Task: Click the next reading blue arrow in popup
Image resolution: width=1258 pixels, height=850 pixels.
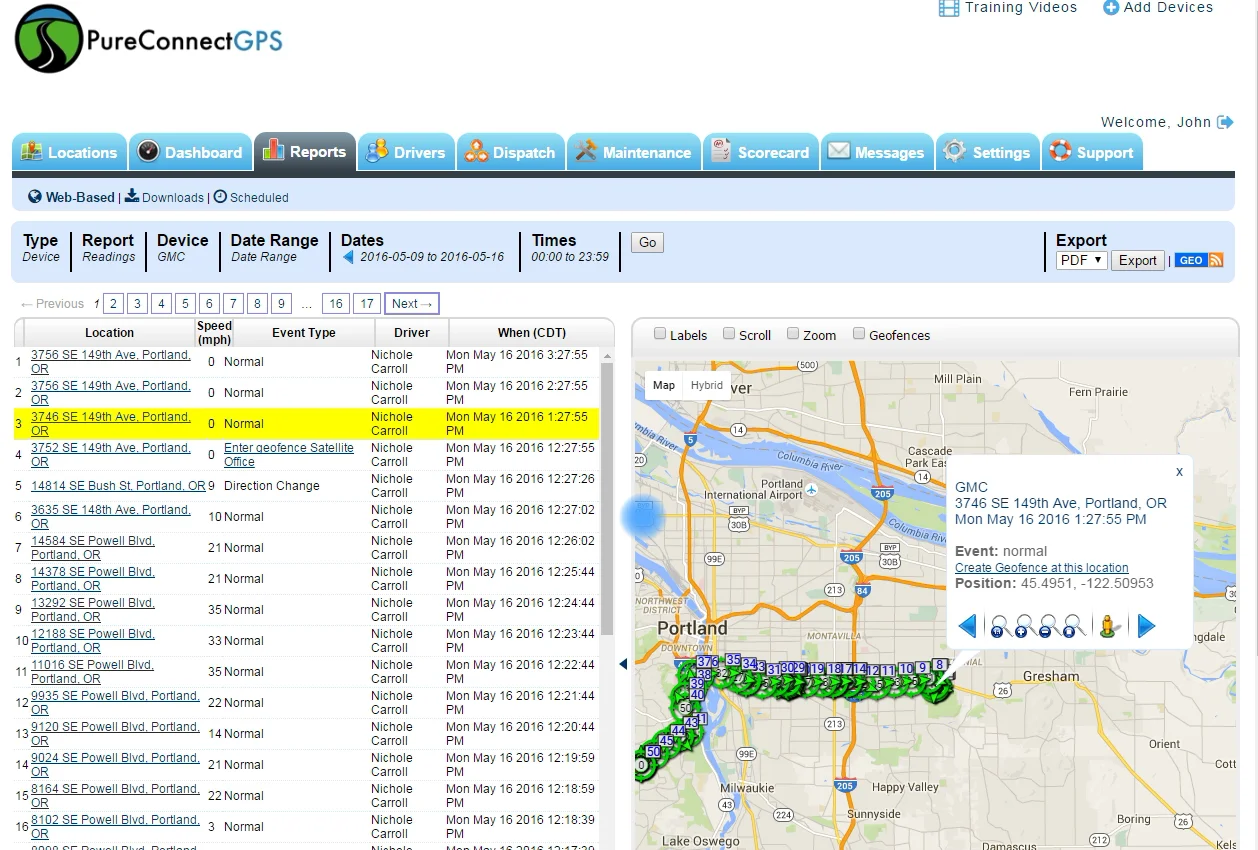Action: 1146,627
